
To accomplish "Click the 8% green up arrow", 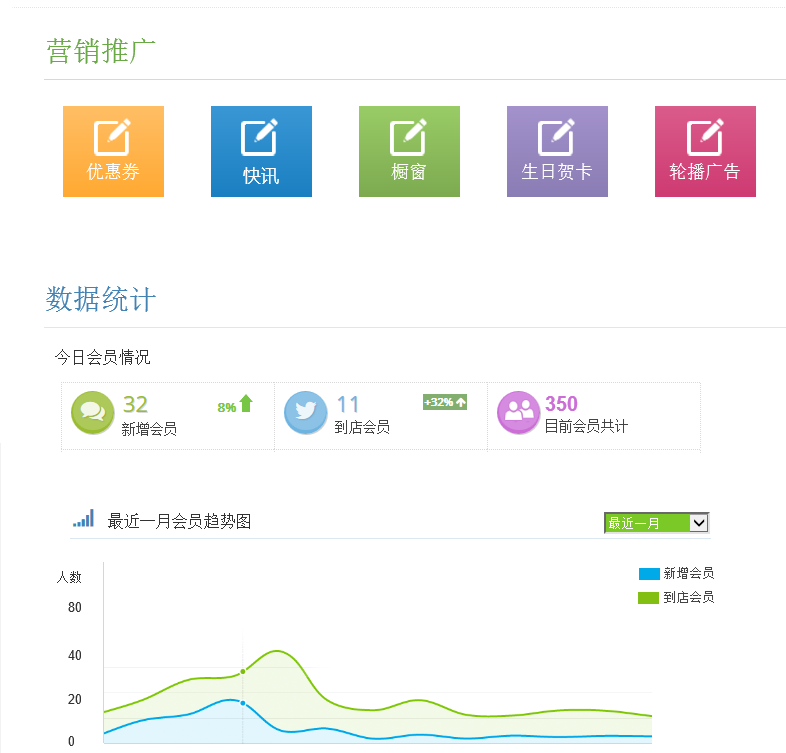I will (246, 404).
